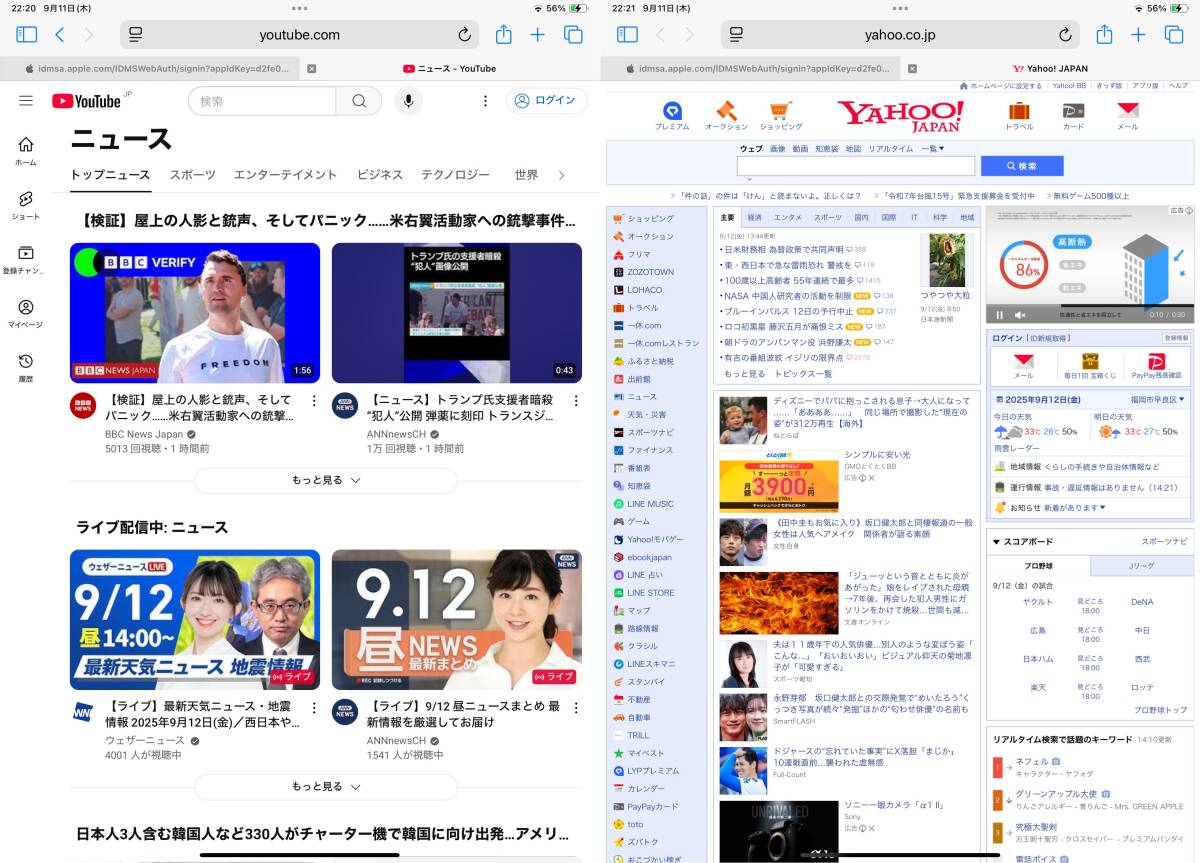Open options for ANN トランプ氏支援者暗殺 video
1200x863 pixels.
(x=575, y=401)
